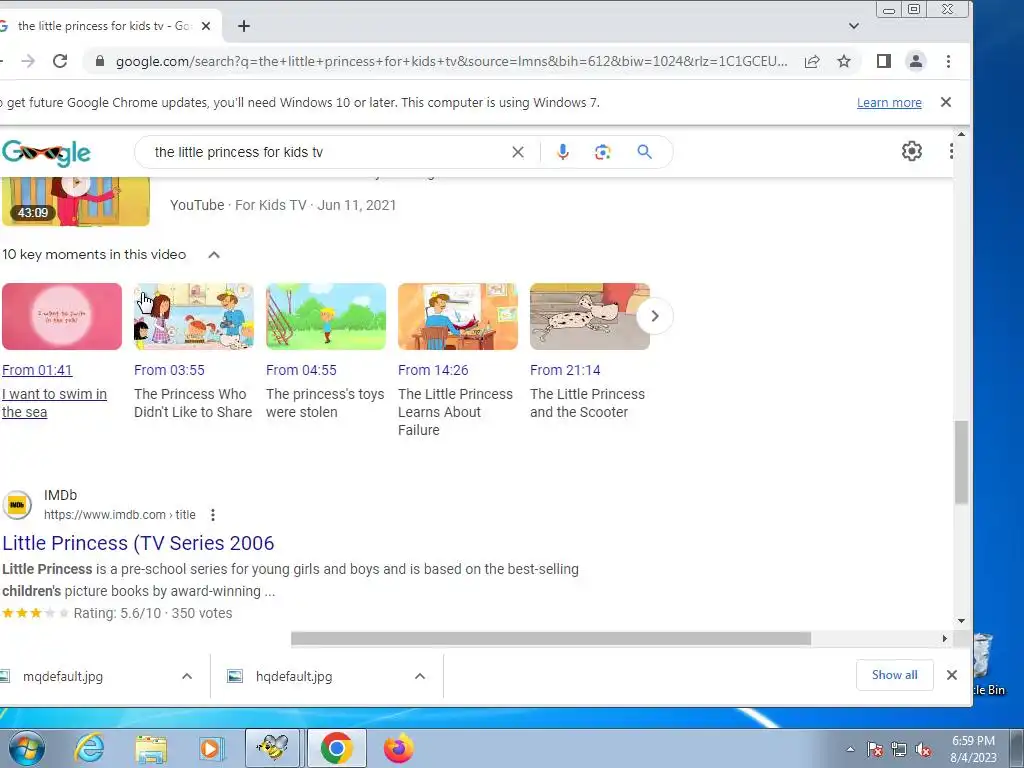Viewport: 1024px width, 768px height.
Task: Open Little Princess (TV Series 2006 result
Action: click(x=138, y=543)
